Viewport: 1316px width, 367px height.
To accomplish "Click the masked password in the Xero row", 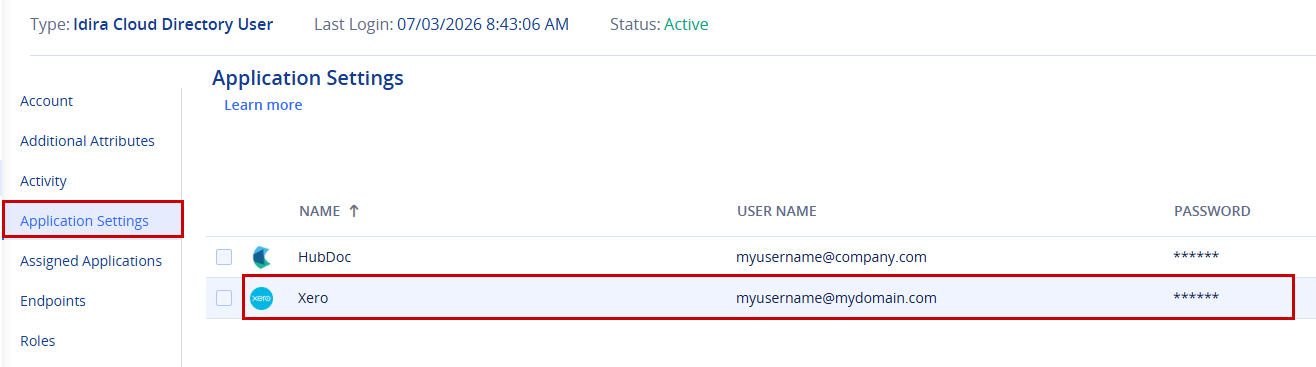I will pyautogui.click(x=1196, y=298).
